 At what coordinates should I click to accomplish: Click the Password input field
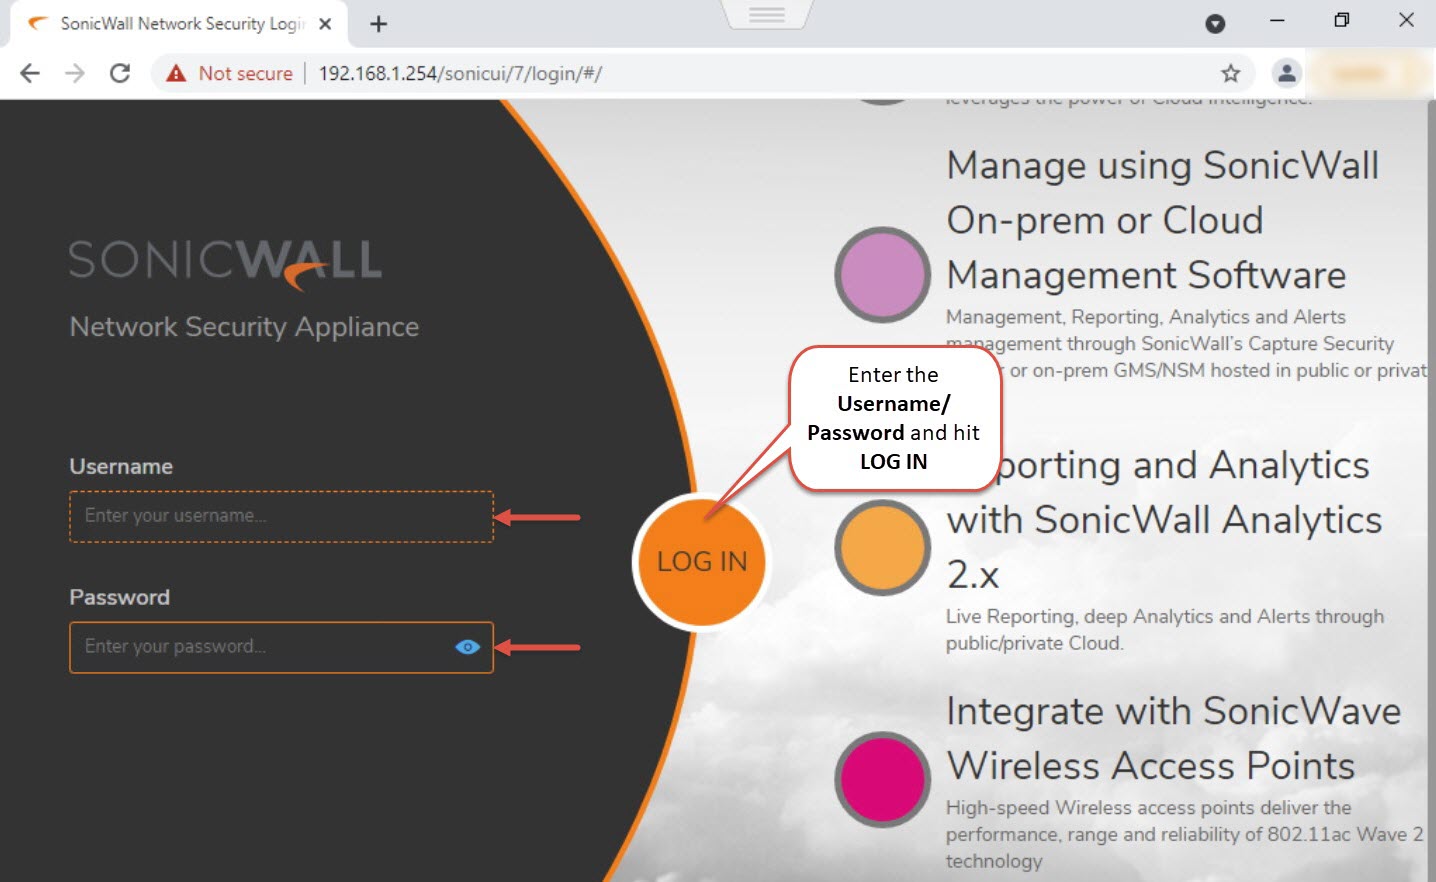click(x=260, y=647)
